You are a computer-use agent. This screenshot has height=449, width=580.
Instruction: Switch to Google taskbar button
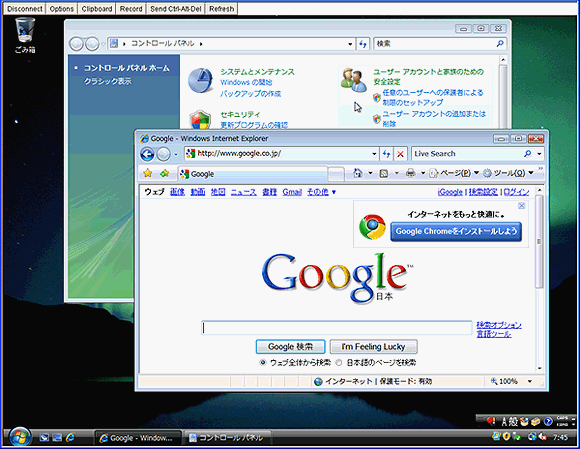[x=138, y=438]
